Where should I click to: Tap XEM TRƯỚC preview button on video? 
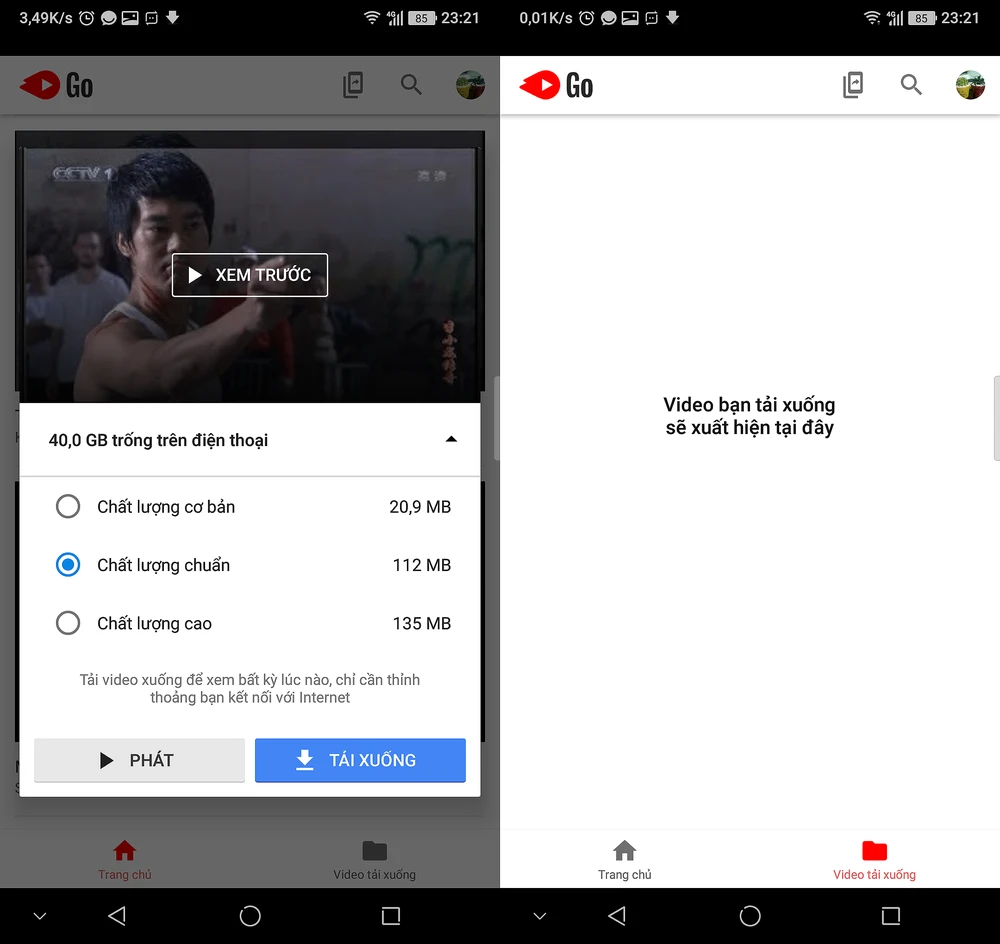(250, 275)
